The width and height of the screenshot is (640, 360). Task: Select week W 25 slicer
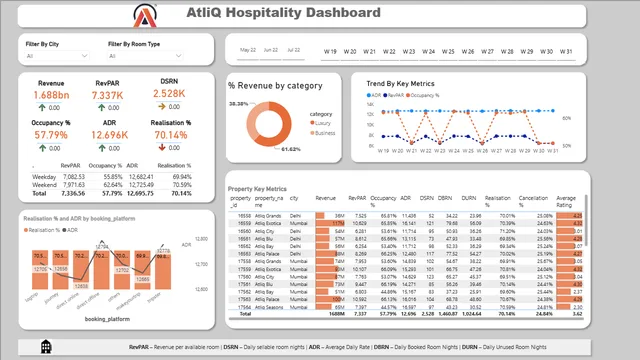coord(448,52)
